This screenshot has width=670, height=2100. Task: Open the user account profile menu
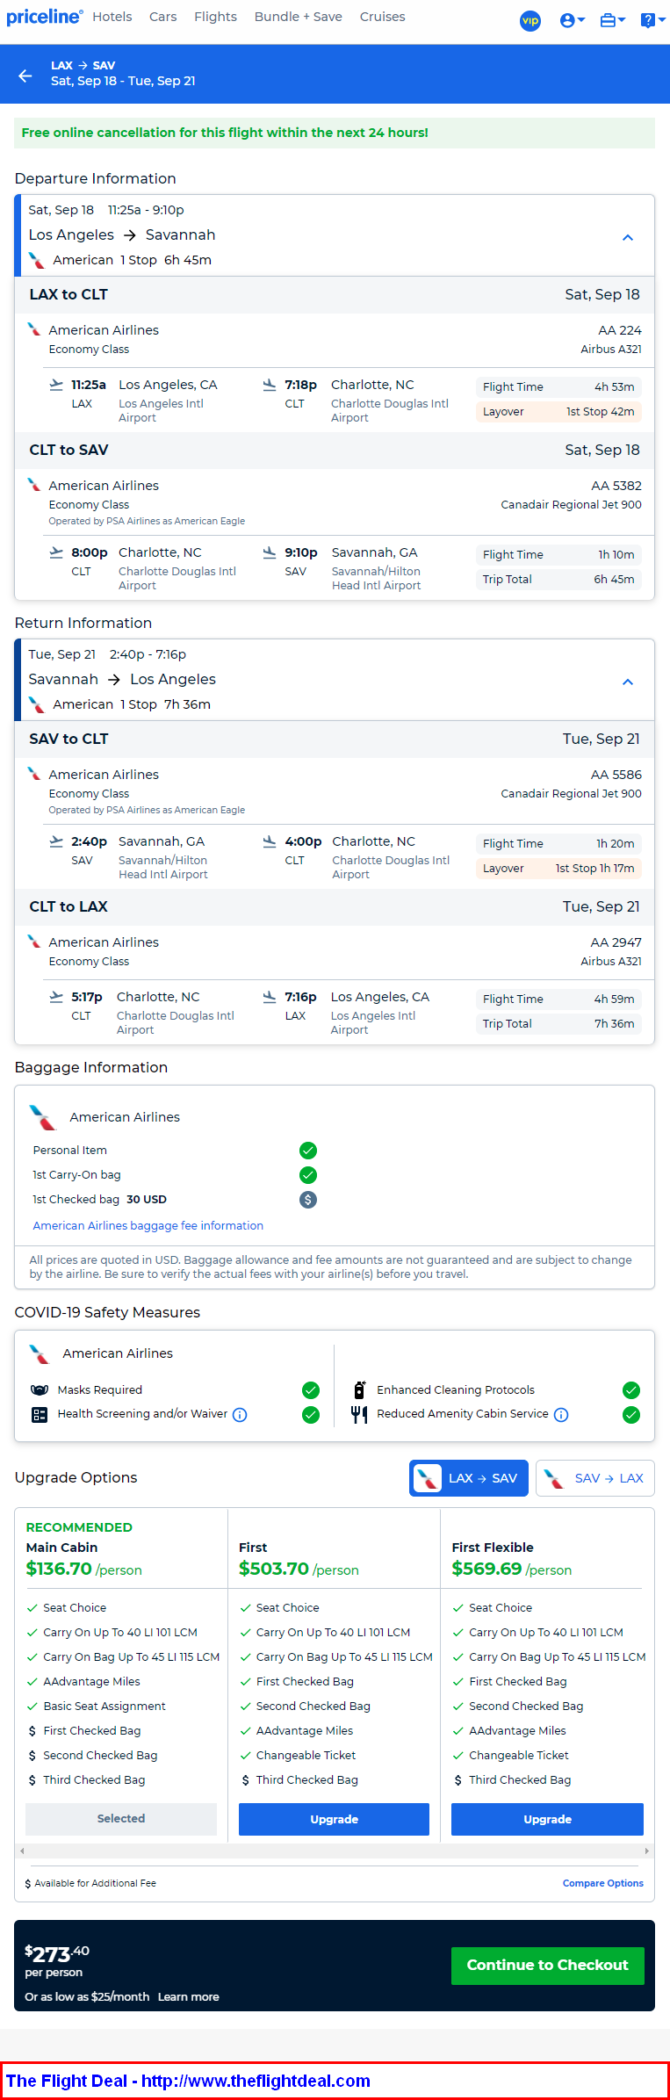click(x=572, y=20)
